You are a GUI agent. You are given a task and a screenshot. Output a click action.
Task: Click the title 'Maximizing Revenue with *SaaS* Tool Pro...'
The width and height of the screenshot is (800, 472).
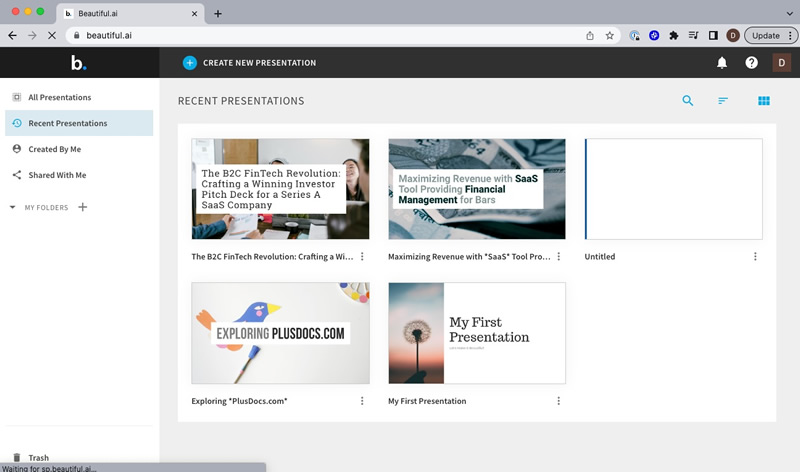coord(469,257)
